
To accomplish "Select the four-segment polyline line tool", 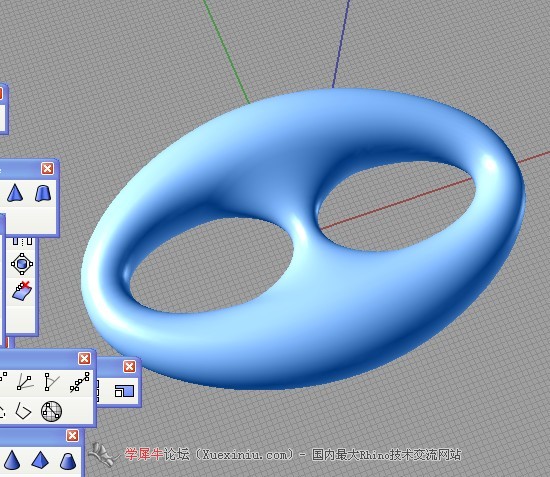I will 24,411.
